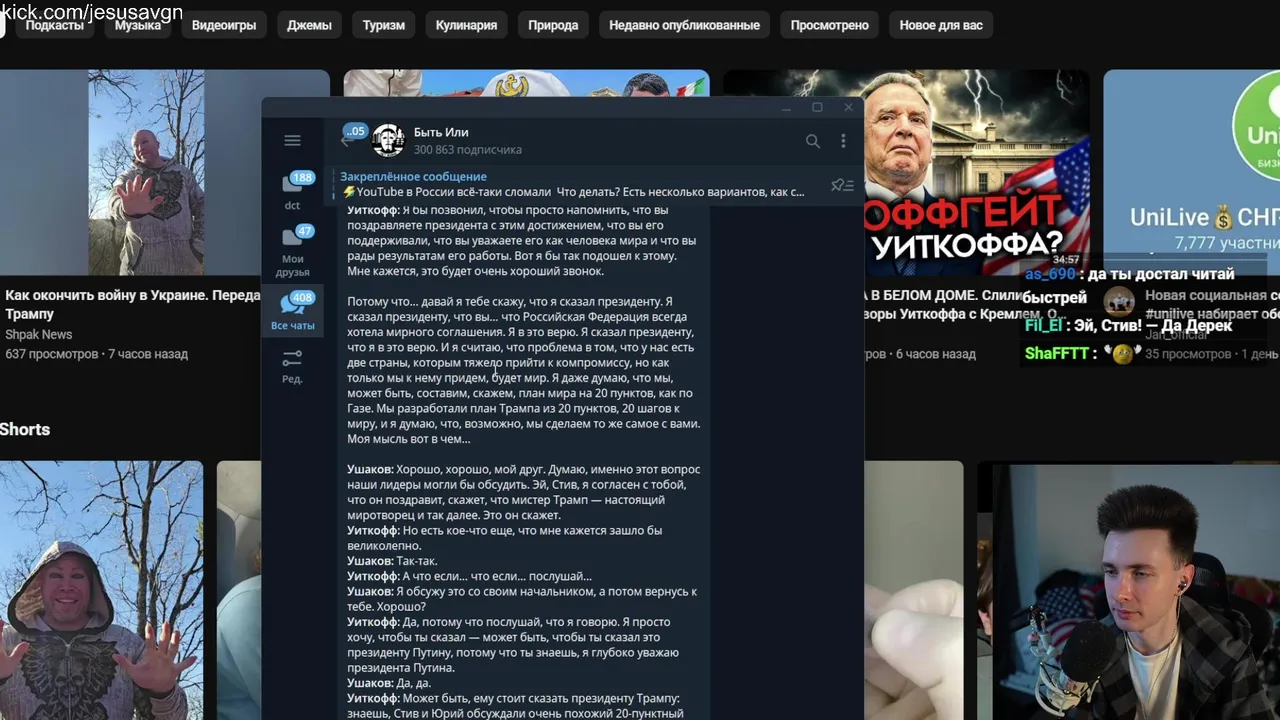Image resolution: width=1280 pixels, height=720 pixels.
Task: Open video titled Как окончить войну в Украине
Action: pyautogui.click(x=131, y=304)
